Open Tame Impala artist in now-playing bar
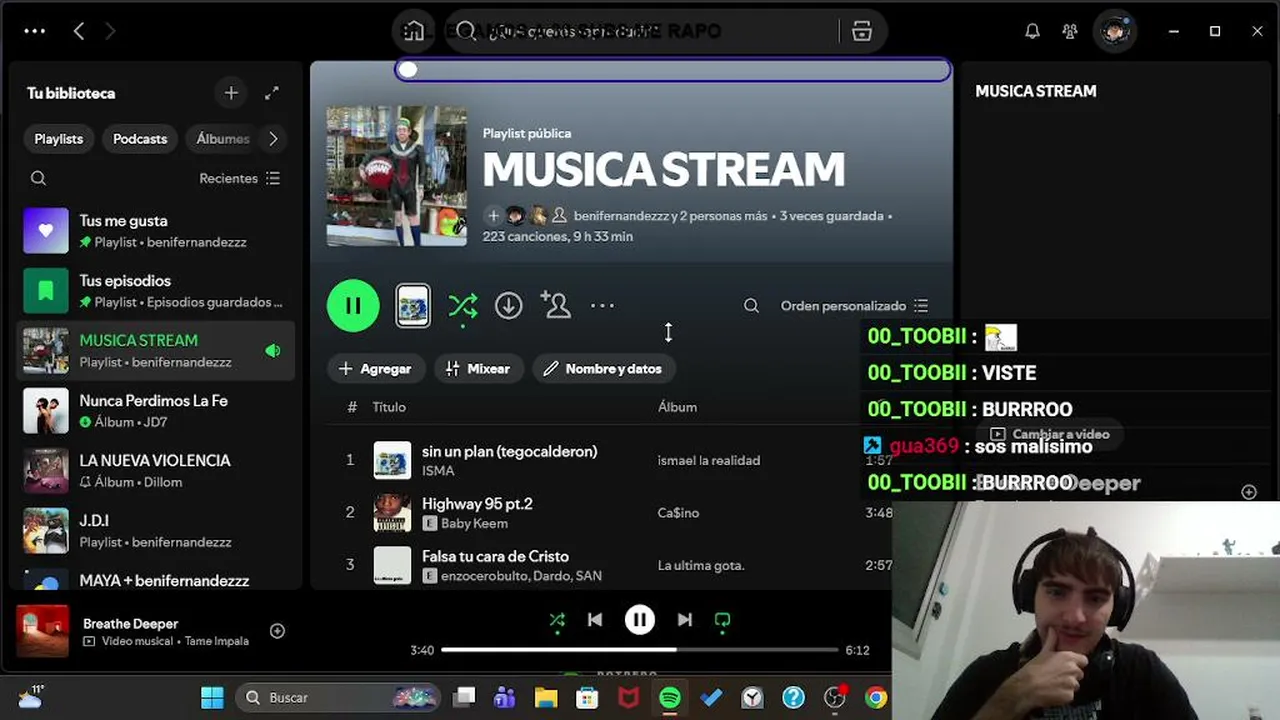The height and width of the screenshot is (720, 1280). (217, 641)
